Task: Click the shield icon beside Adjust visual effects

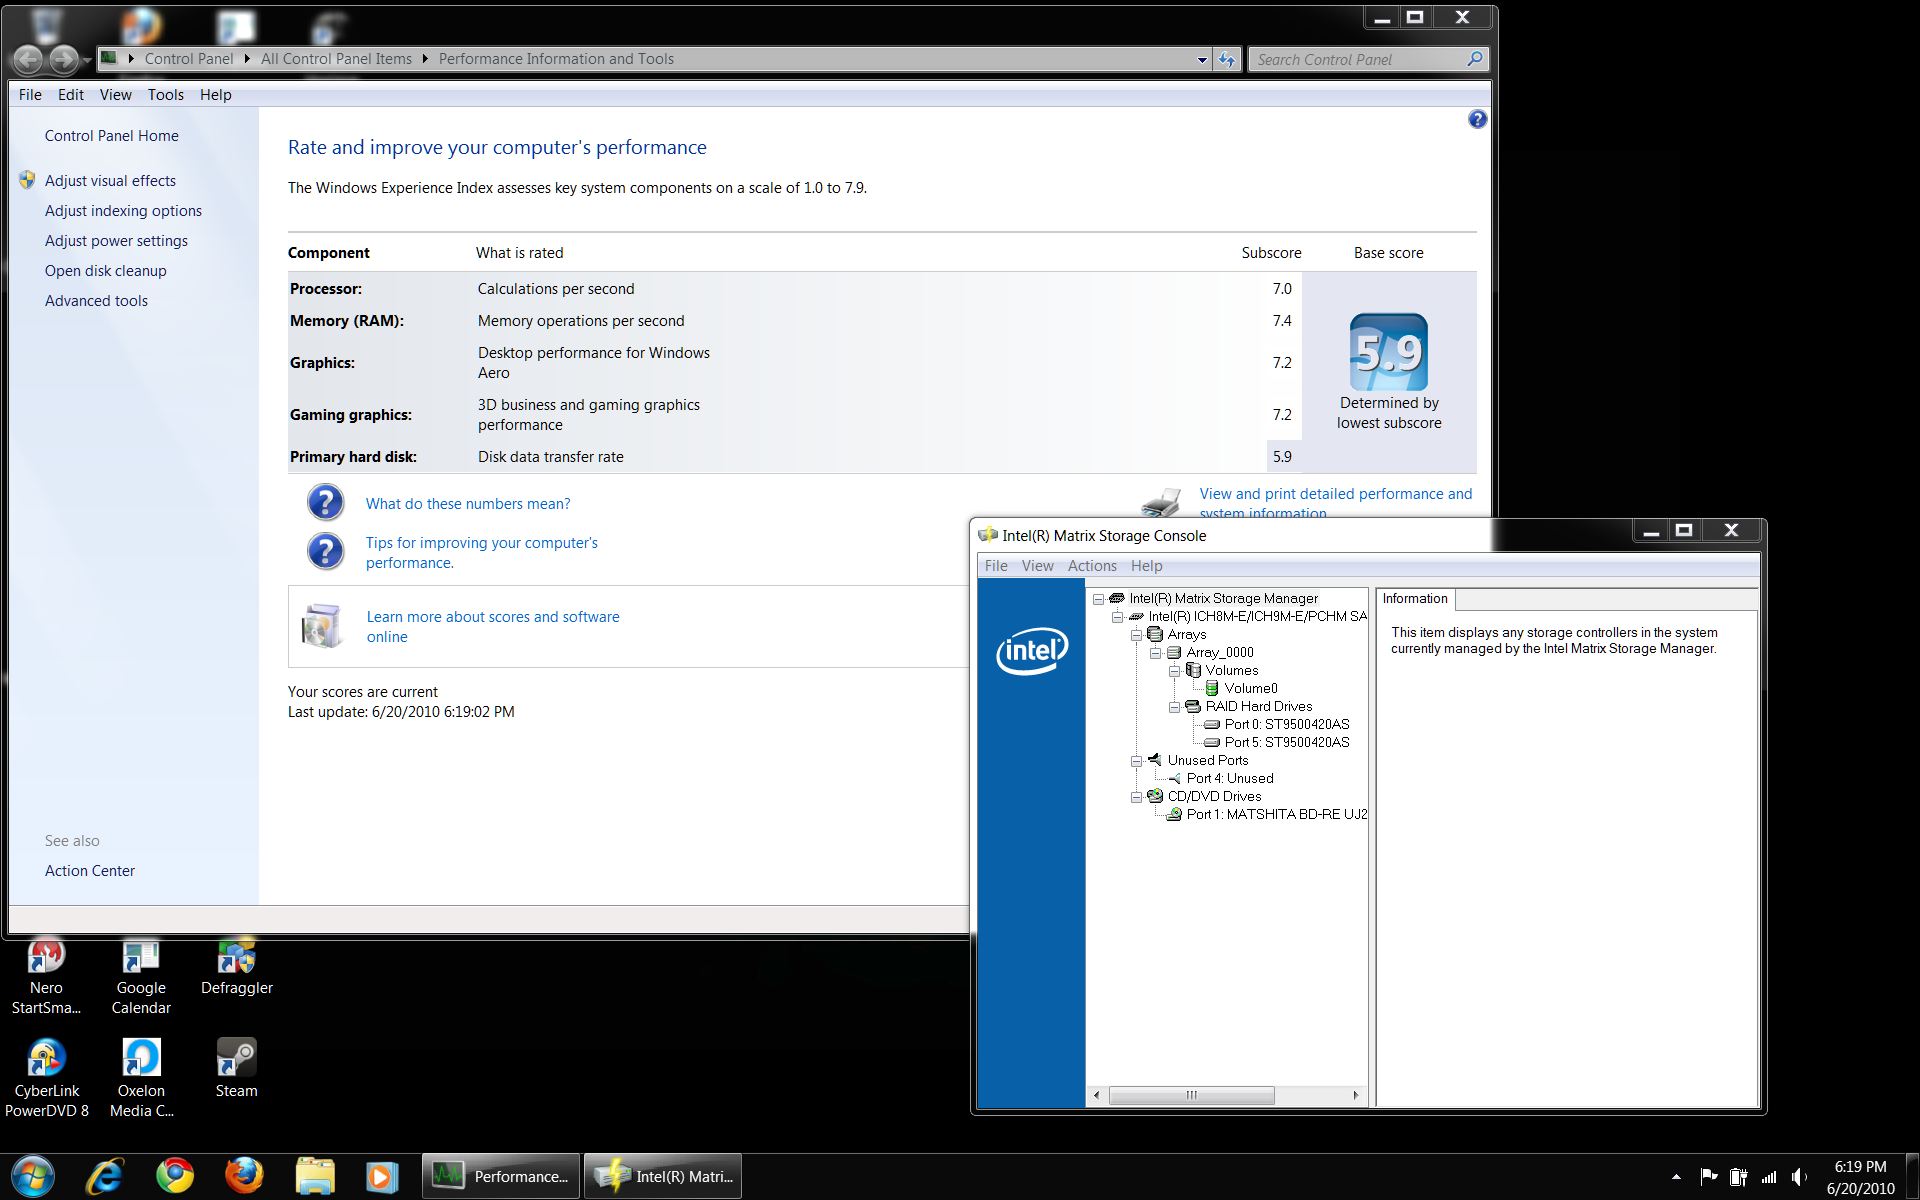Action: click(27, 180)
